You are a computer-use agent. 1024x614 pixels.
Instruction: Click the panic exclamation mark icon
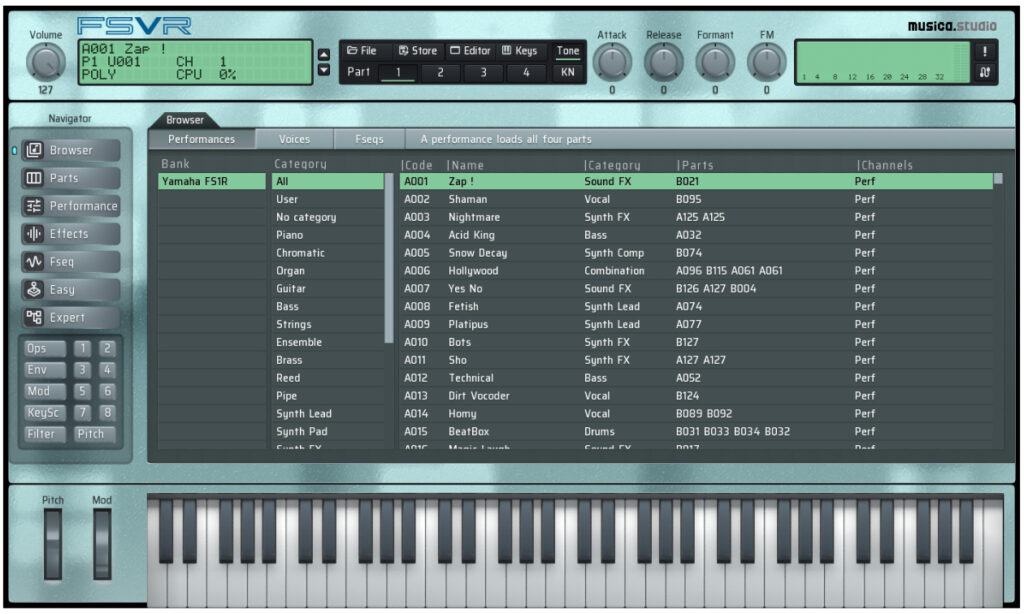coord(984,52)
